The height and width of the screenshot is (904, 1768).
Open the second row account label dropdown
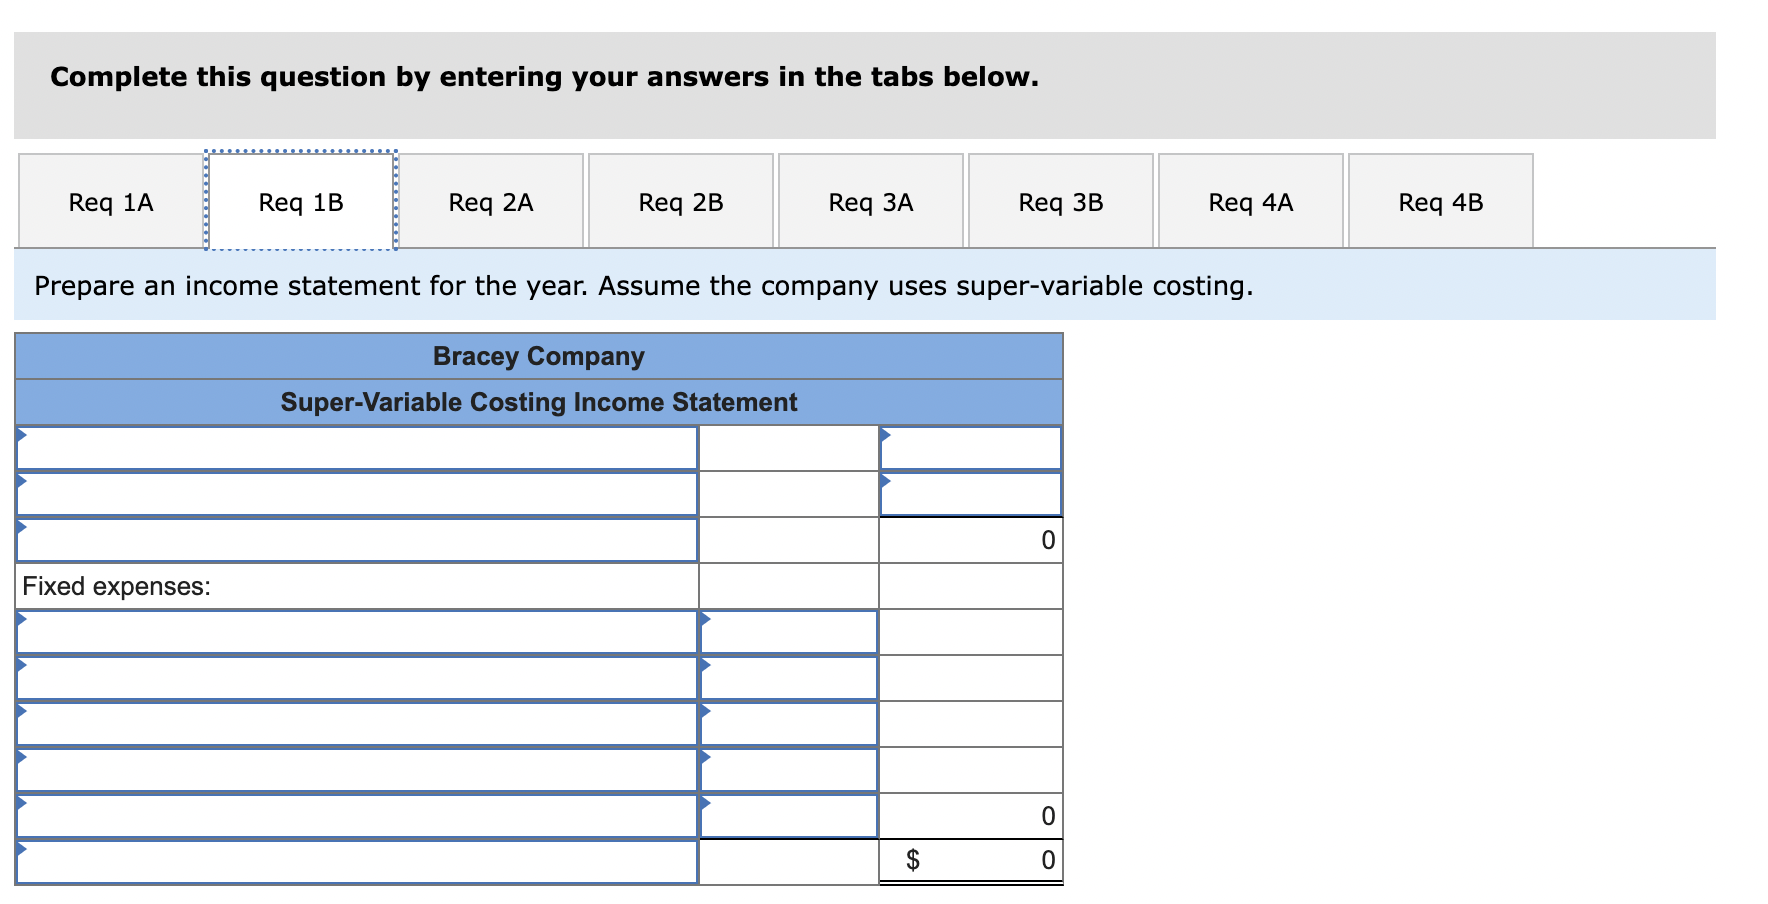coord(357,493)
